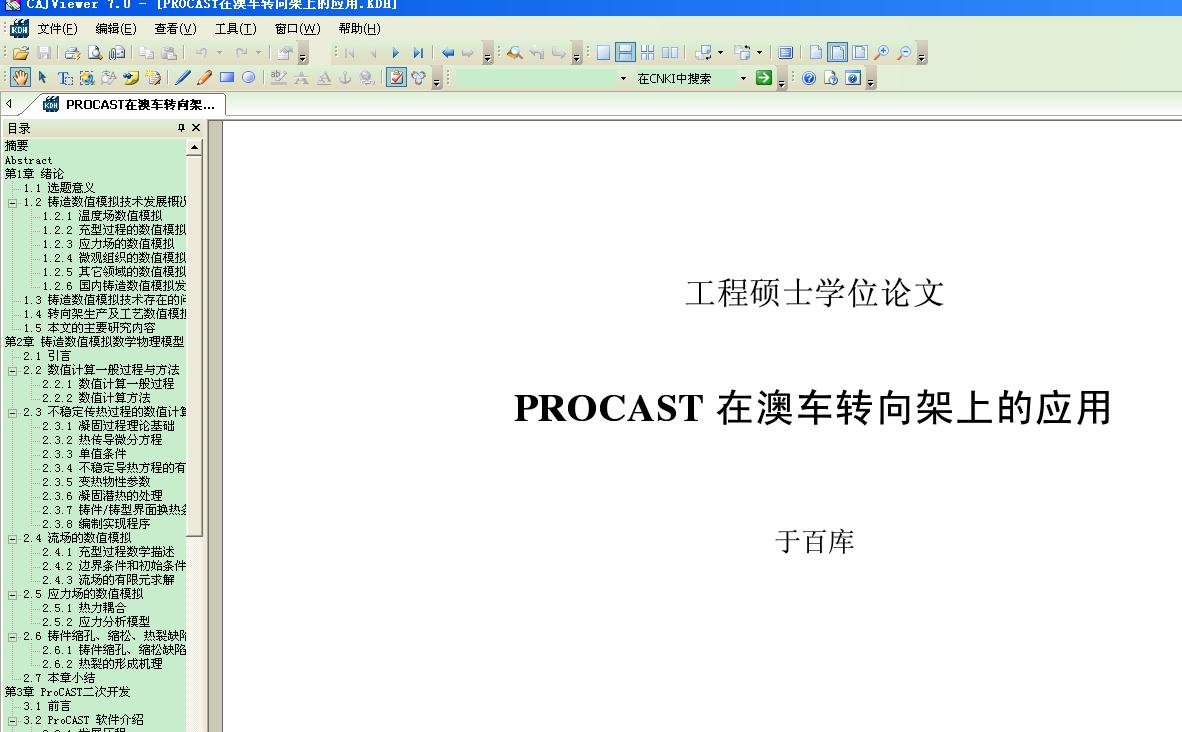
Task: Click the full screen view icon
Action: pos(785,53)
